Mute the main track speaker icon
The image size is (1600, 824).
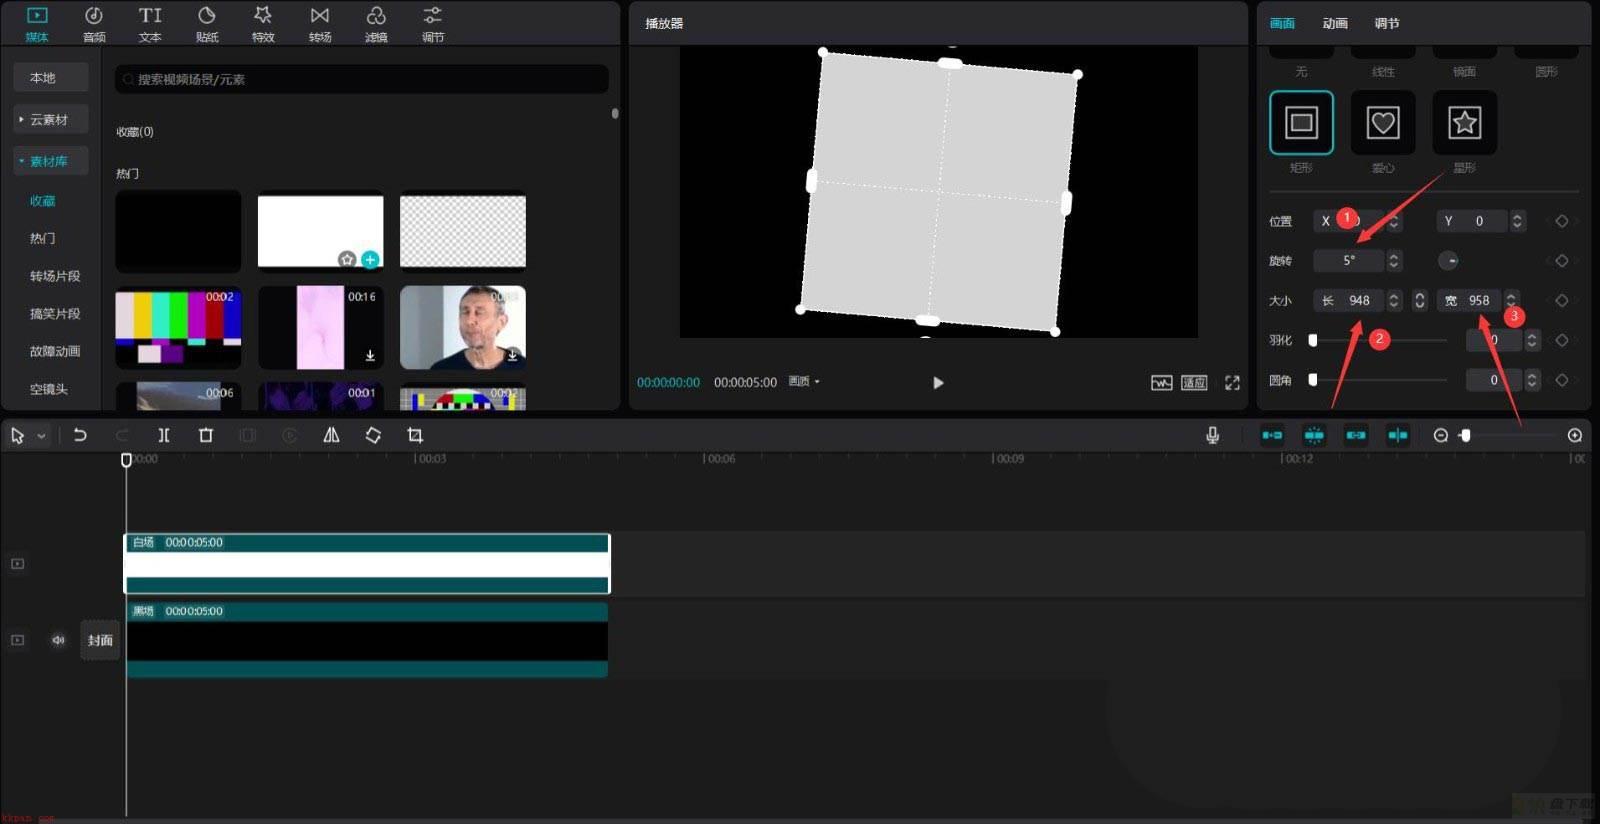coord(58,640)
